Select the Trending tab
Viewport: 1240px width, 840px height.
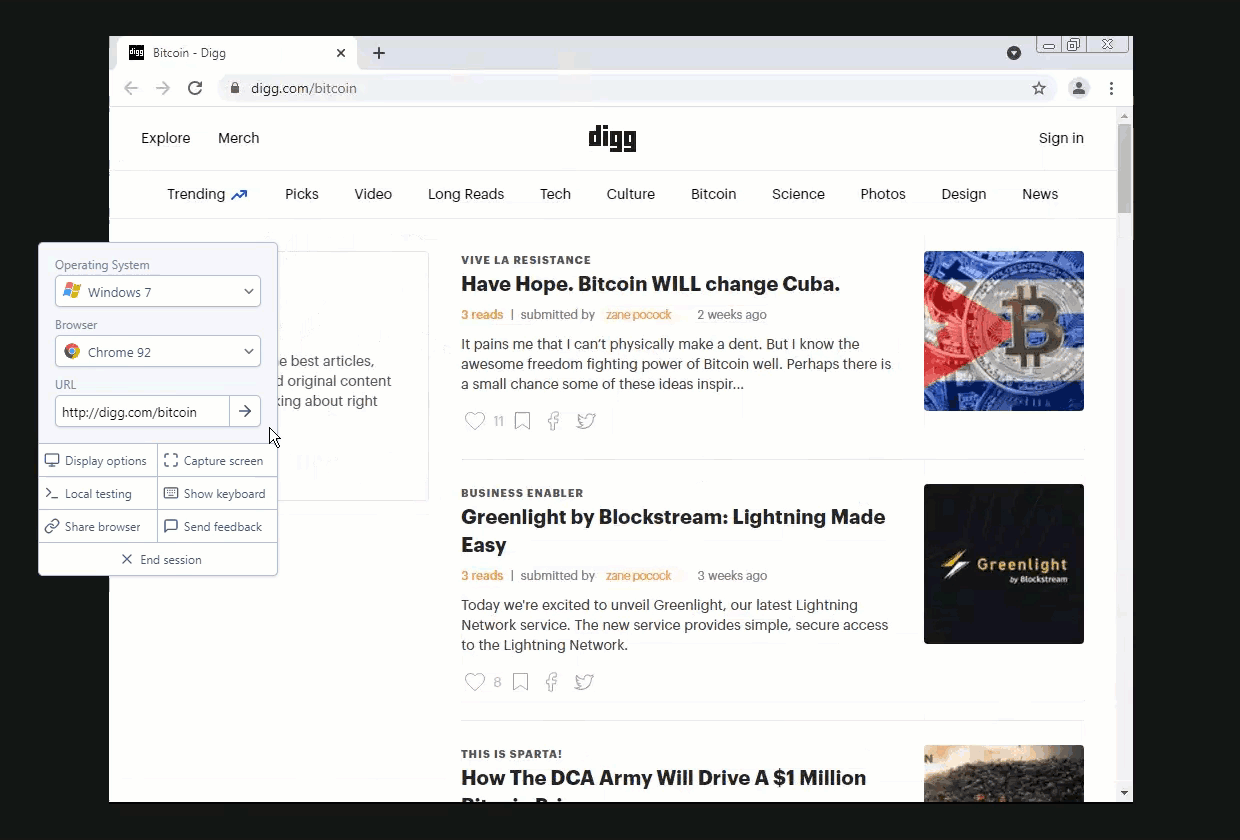coord(207,194)
